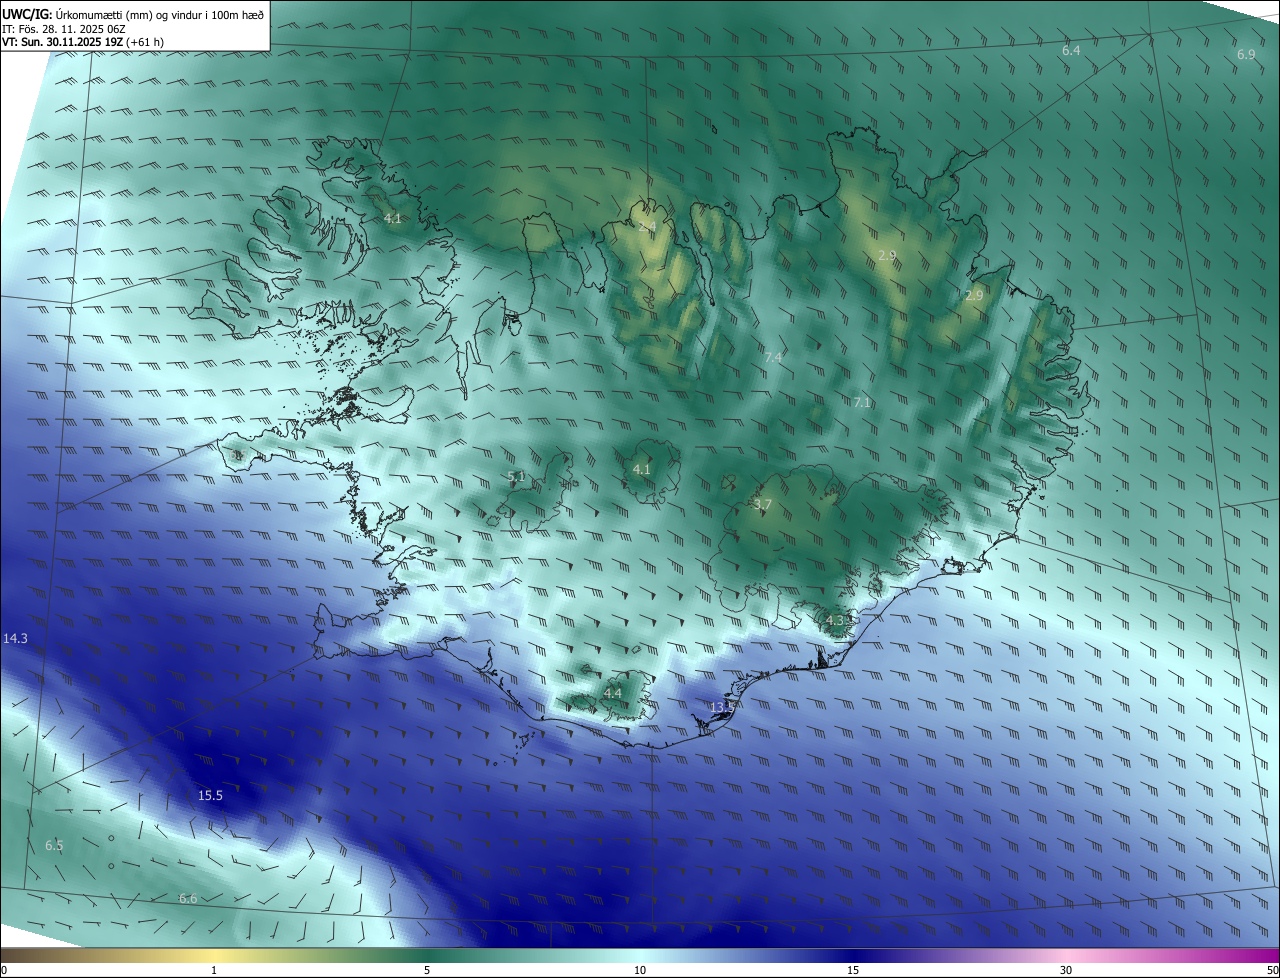The width and height of the screenshot is (1280, 978).
Task: Click the '7.1' value label
Action: click(x=862, y=402)
